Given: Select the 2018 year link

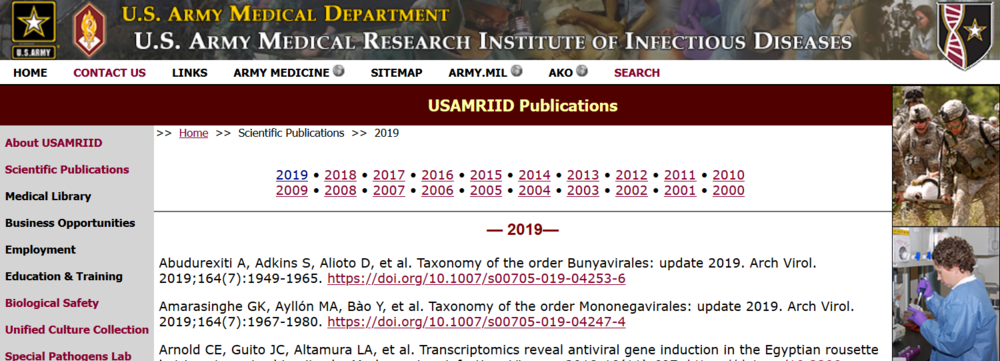Looking at the screenshot, I should coord(341,175).
